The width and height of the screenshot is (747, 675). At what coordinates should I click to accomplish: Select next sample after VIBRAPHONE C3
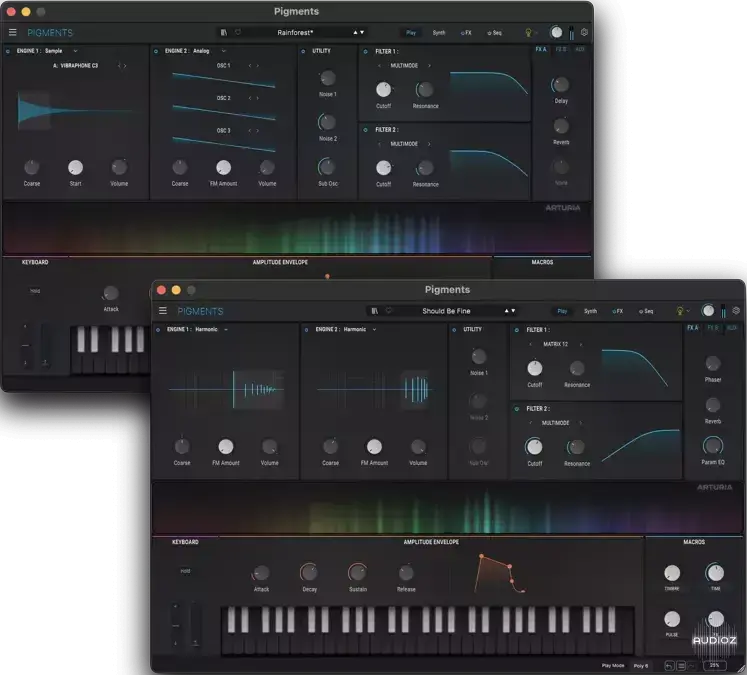point(125,66)
